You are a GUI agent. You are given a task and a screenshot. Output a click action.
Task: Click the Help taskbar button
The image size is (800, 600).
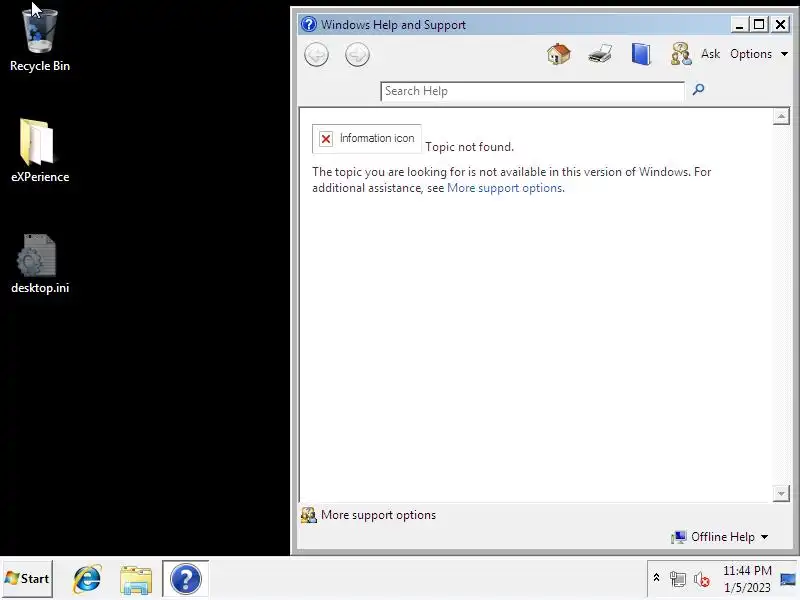186,579
